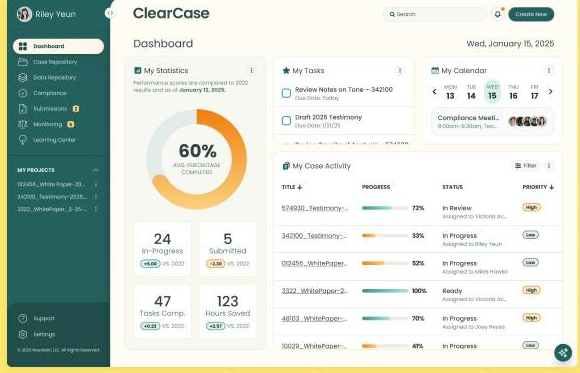Screen dimensions: 580x373
Task: Open the Compliance Meeting calendar event
Action: point(492,121)
